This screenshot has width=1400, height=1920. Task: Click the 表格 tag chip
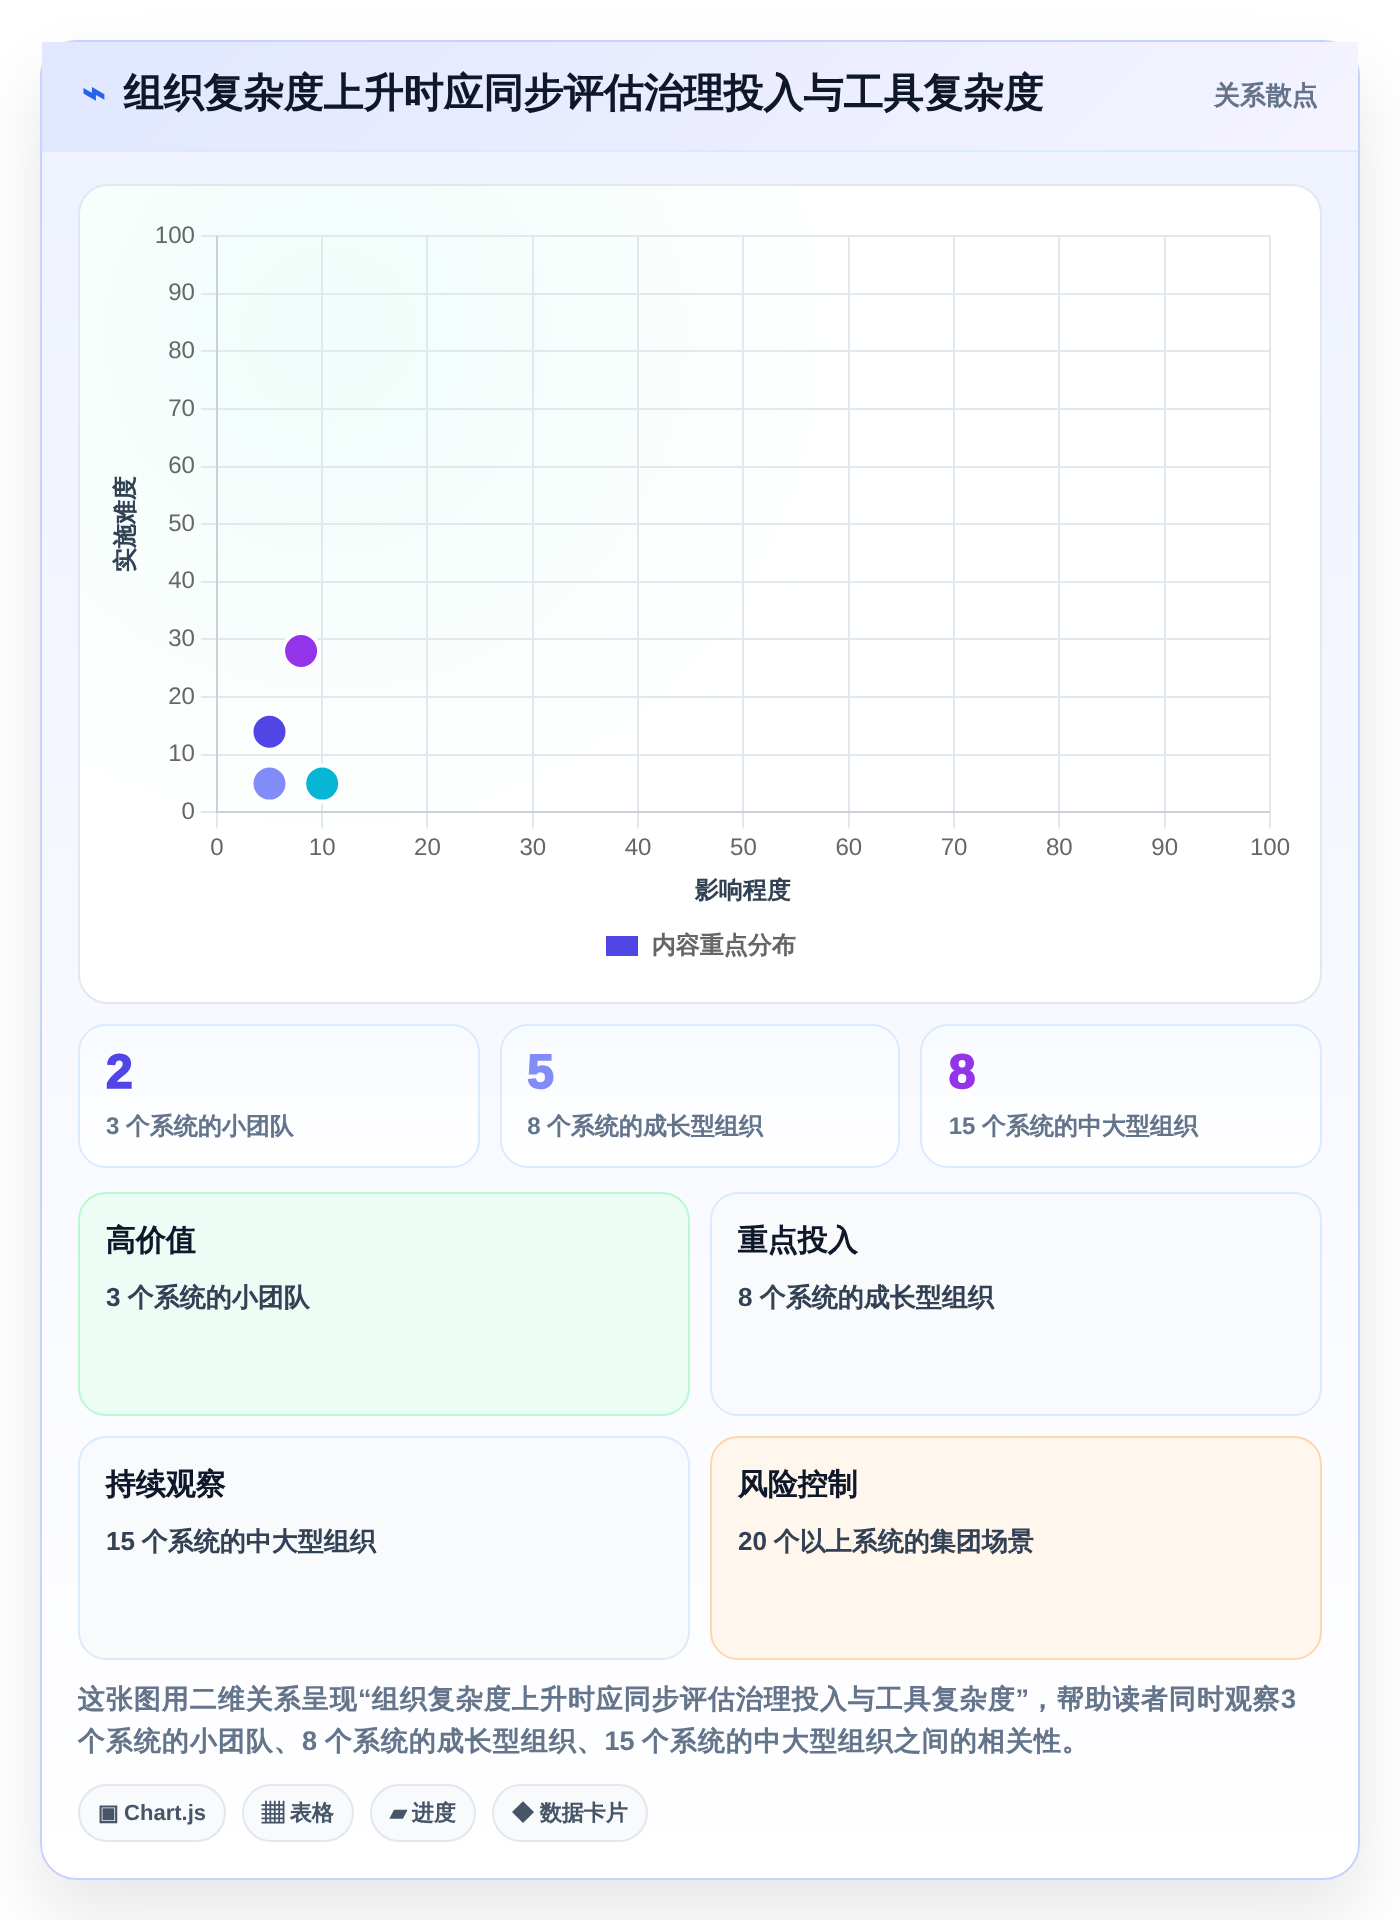coord(298,1813)
